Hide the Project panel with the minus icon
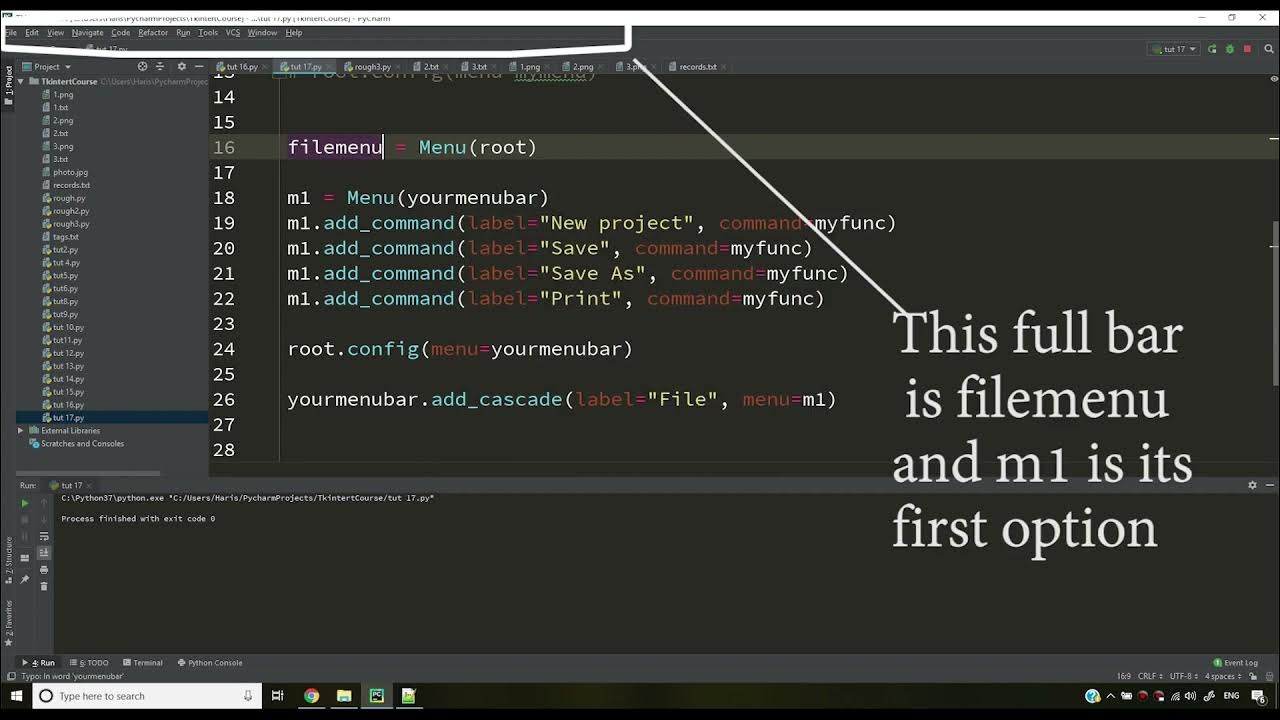 point(199,67)
